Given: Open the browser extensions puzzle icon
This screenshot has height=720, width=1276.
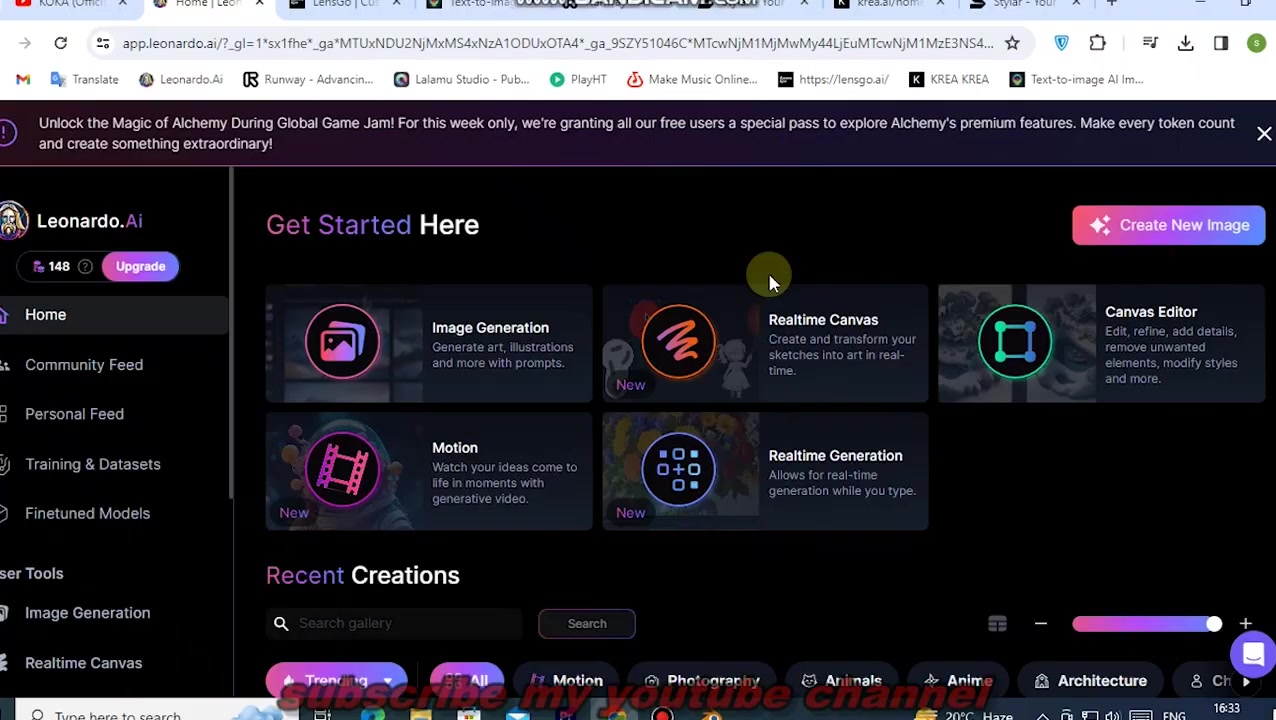Looking at the screenshot, I should (x=1097, y=43).
